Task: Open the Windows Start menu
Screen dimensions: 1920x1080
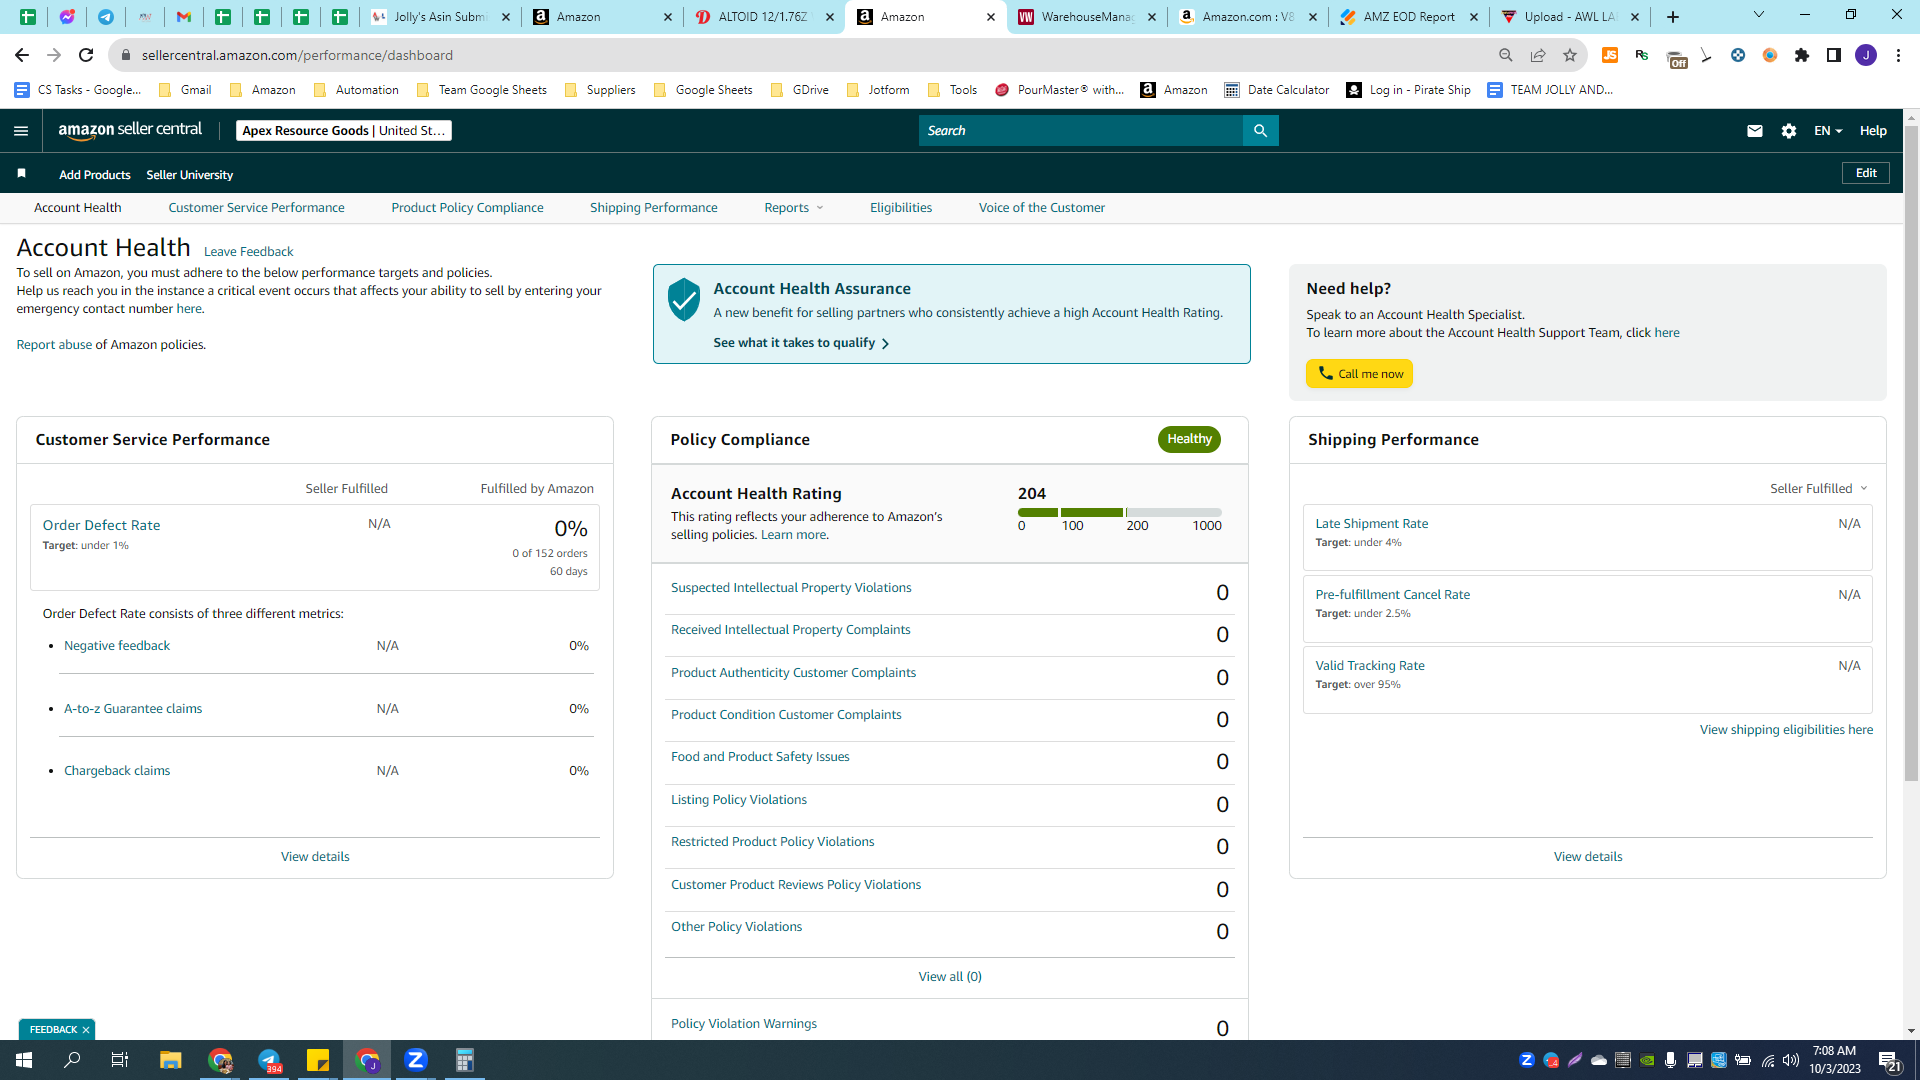Action: [x=24, y=1060]
